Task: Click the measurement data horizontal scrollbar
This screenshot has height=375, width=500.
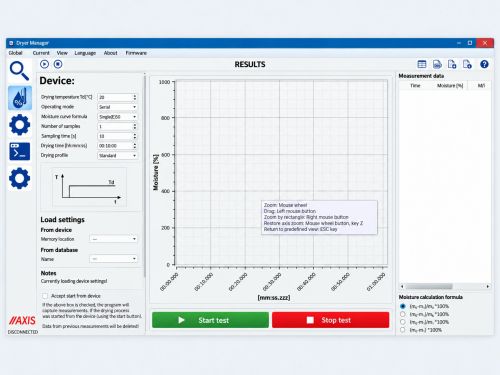Action: pyautogui.click(x=445, y=286)
